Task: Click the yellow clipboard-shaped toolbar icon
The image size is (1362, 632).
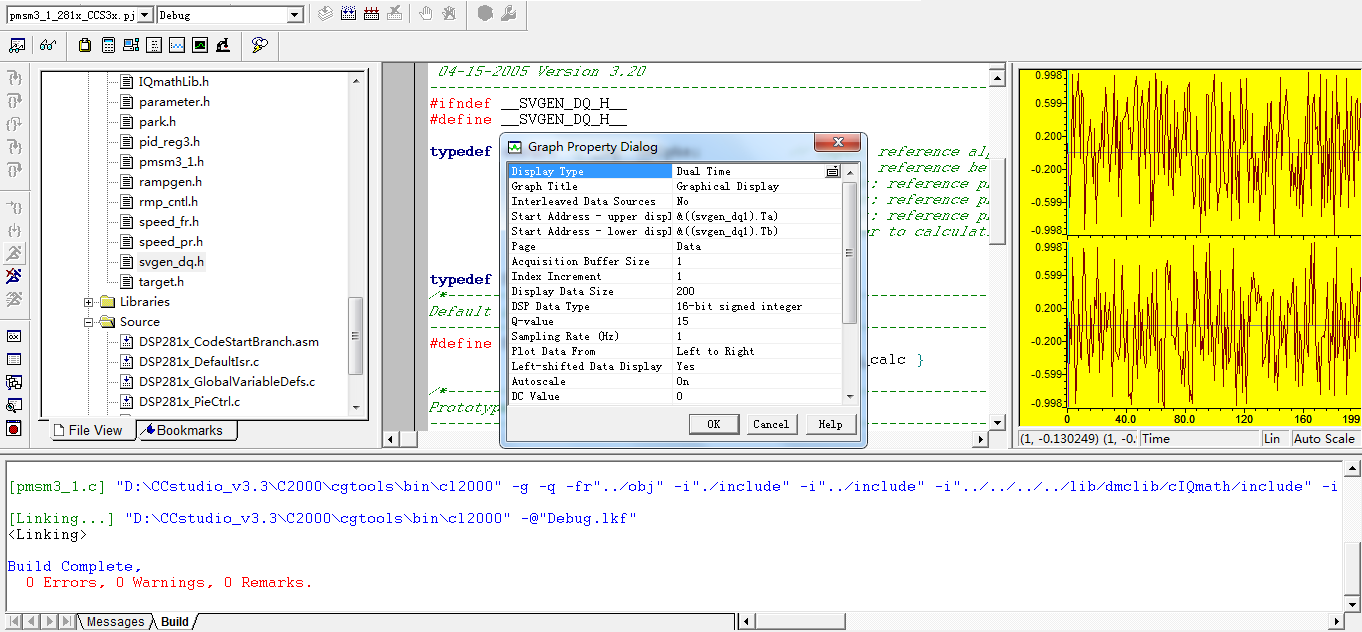Action: coord(84,45)
